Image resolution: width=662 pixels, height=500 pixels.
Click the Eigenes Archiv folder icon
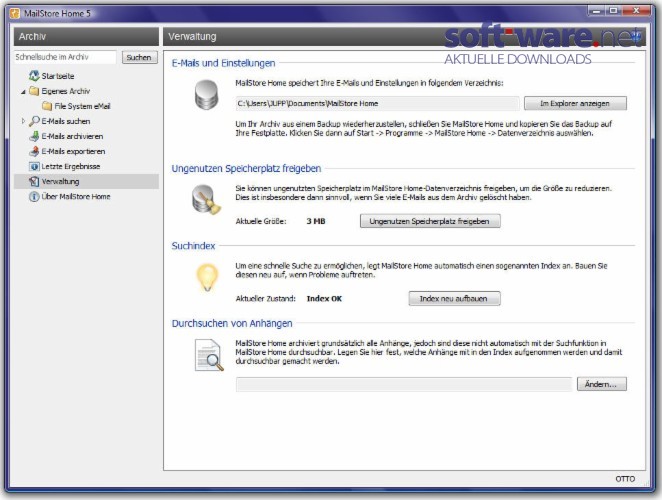point(34,91)
